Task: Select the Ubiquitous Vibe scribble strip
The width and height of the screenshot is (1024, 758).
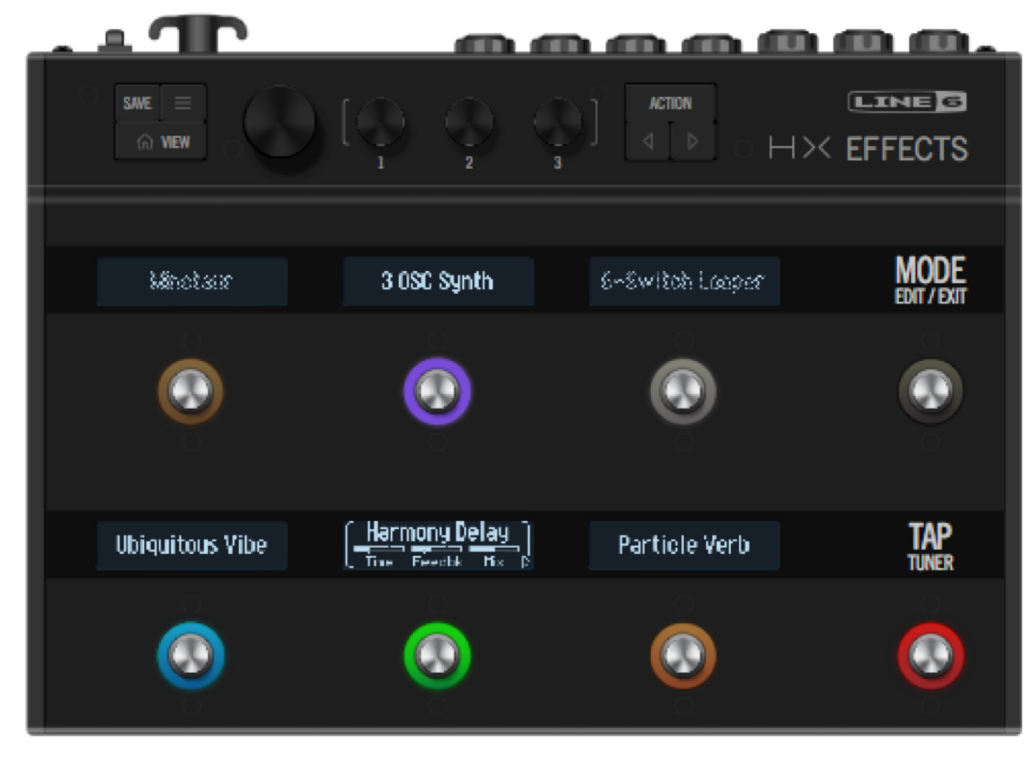Action: tap(192, 545)
